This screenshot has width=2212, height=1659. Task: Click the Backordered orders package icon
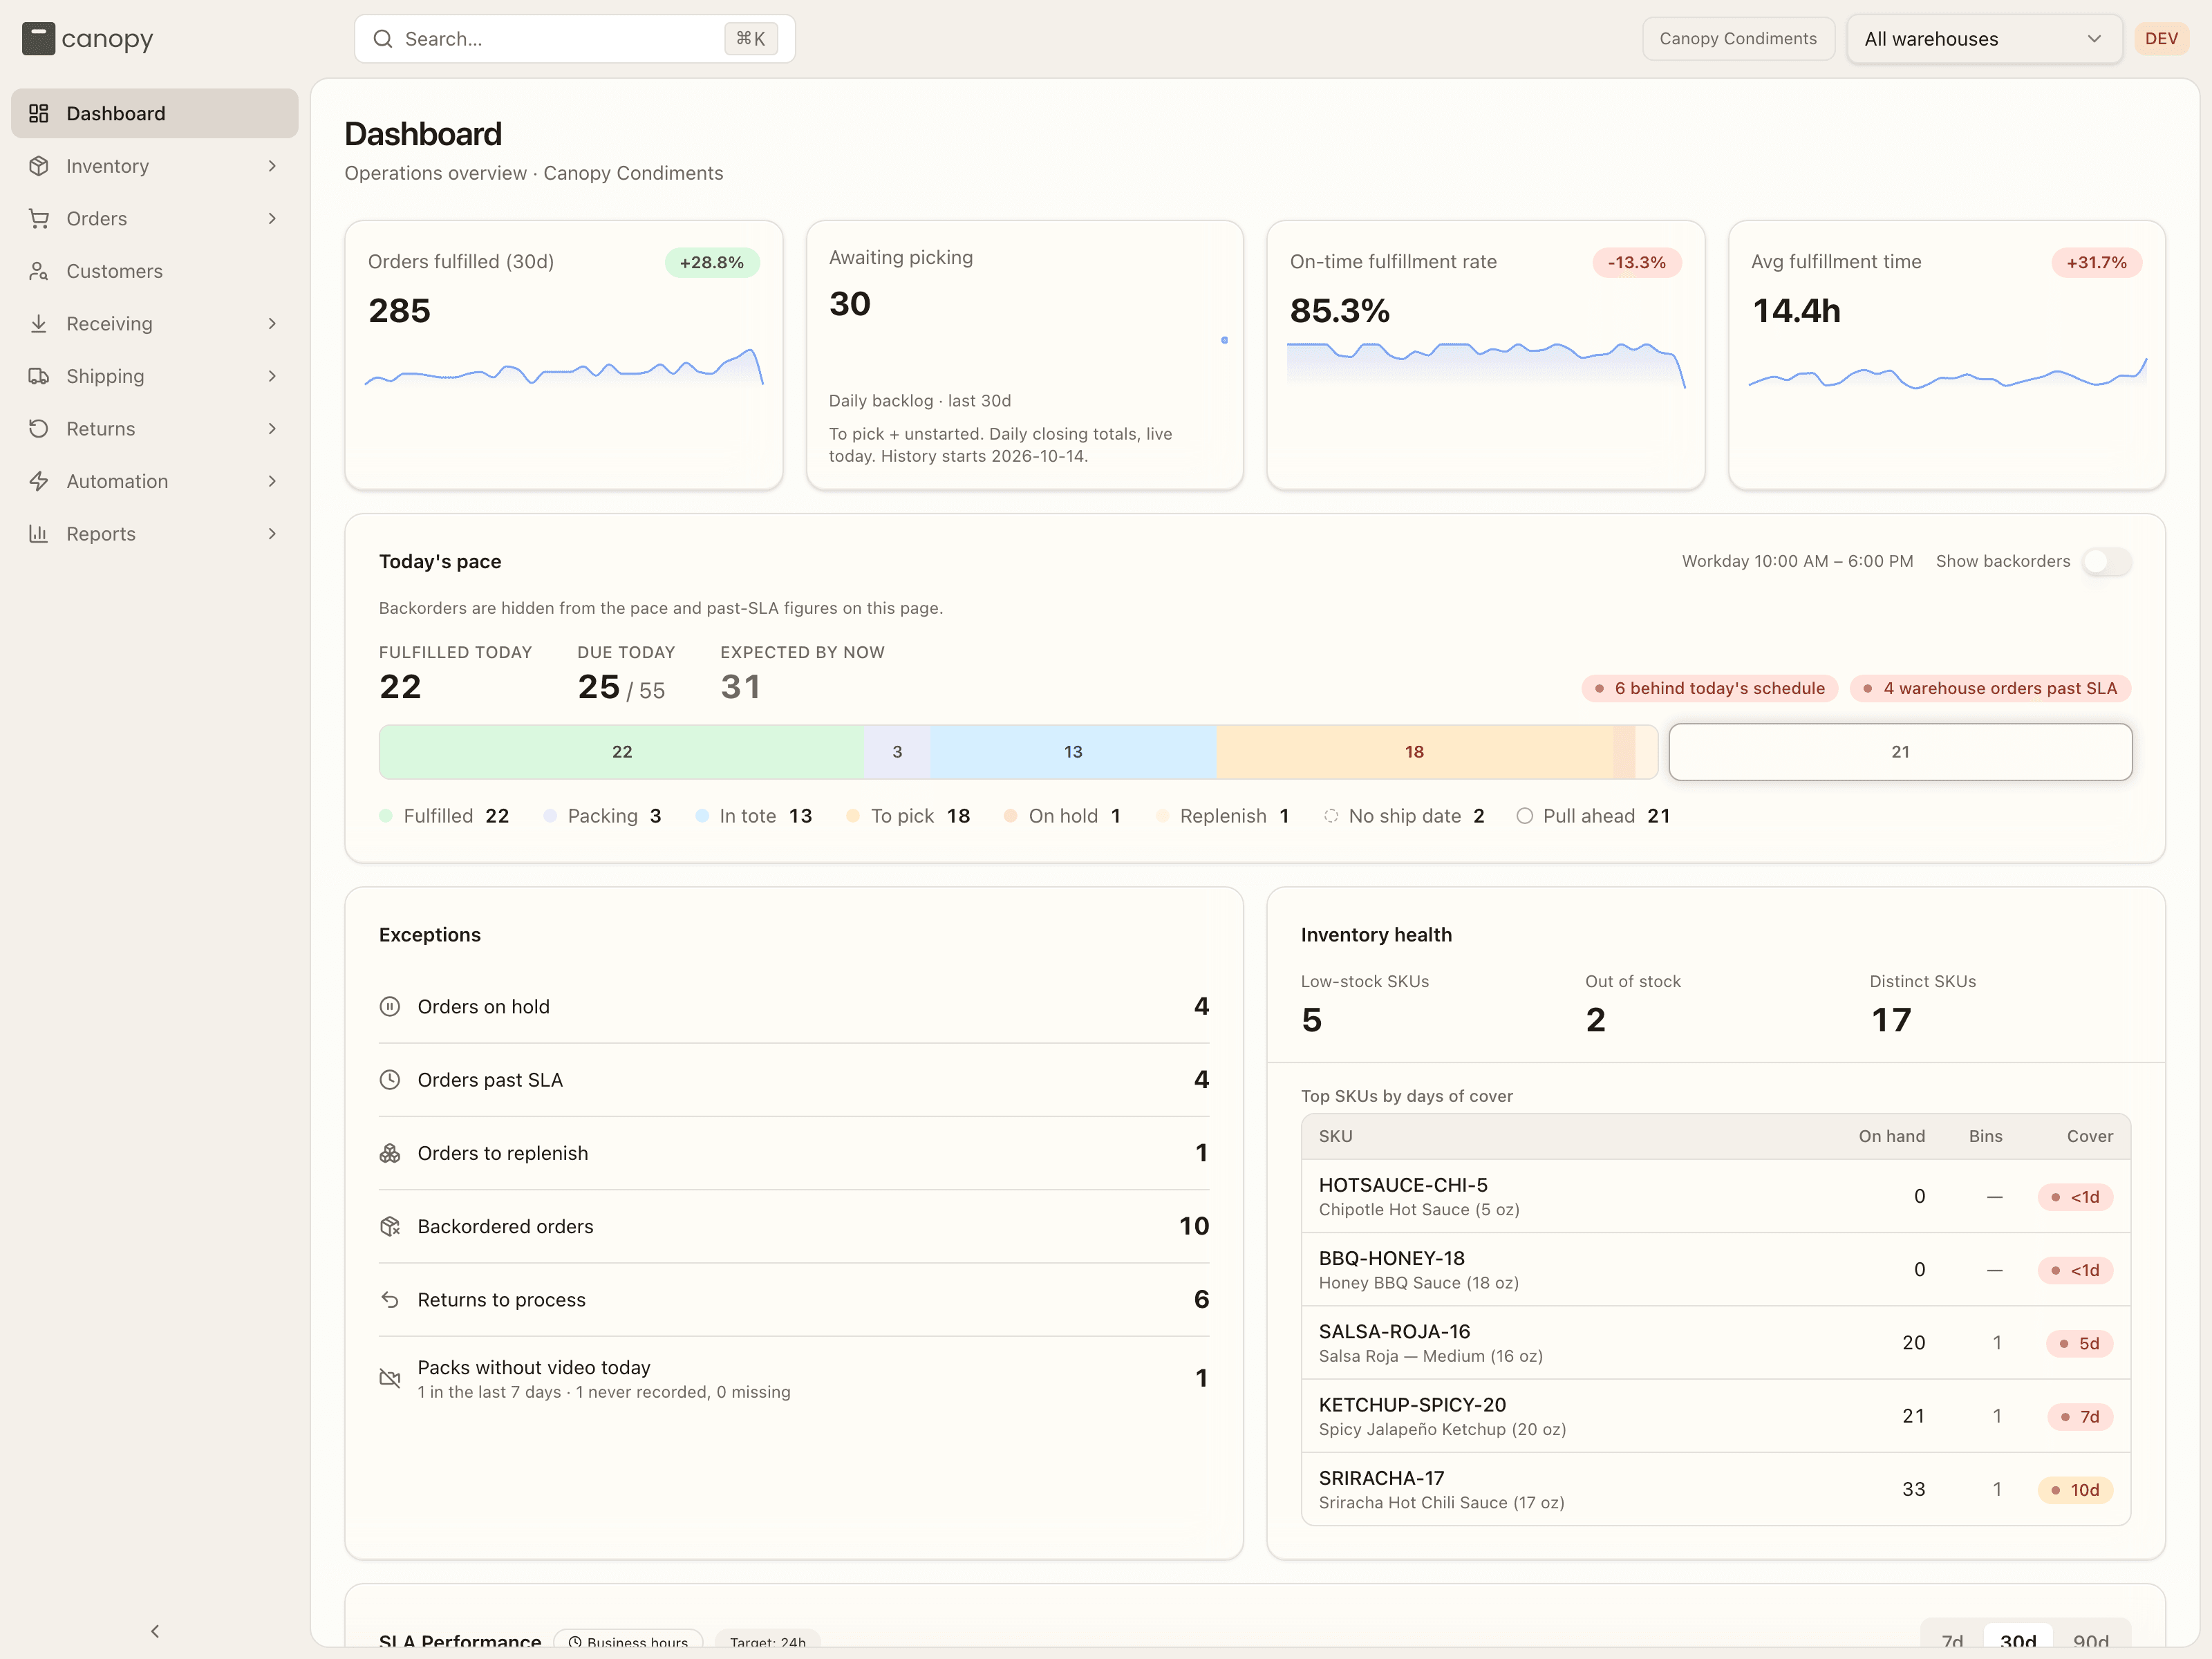point(390,1226)
